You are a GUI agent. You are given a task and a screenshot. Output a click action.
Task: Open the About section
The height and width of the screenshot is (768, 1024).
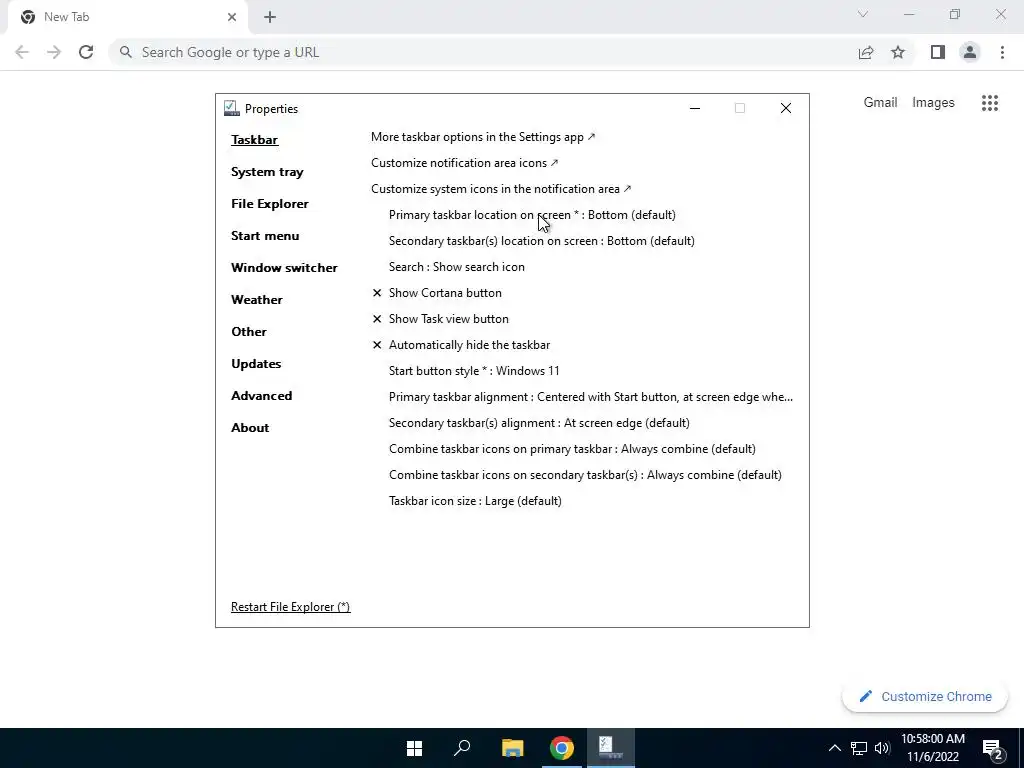click(x=250, y=428)
